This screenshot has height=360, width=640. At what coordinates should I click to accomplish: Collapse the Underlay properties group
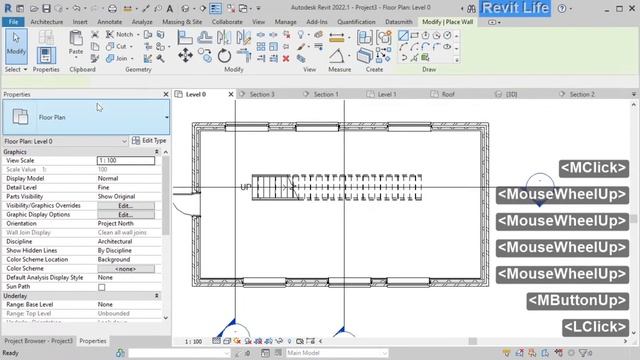click(x=157, y=296)
